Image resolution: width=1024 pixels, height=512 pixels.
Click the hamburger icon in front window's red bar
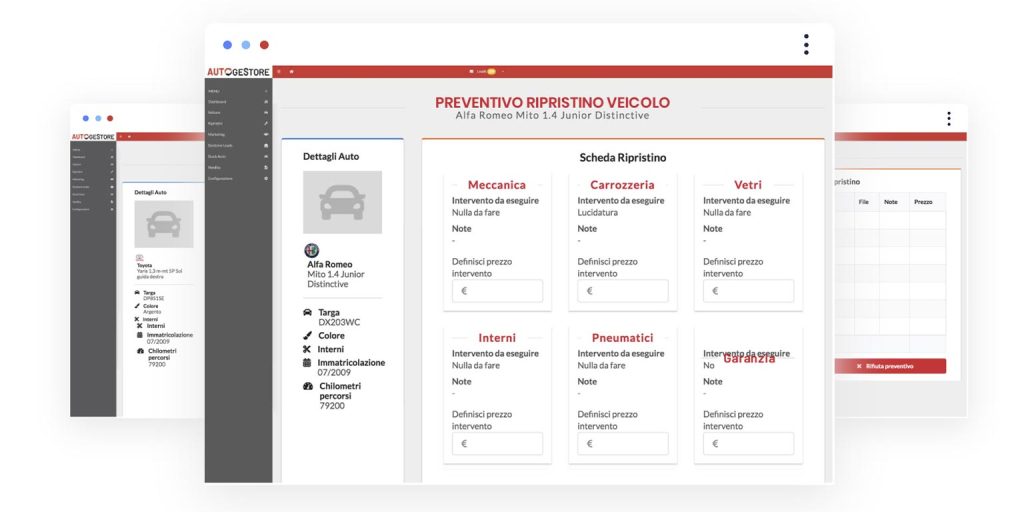tap(279, 71)
